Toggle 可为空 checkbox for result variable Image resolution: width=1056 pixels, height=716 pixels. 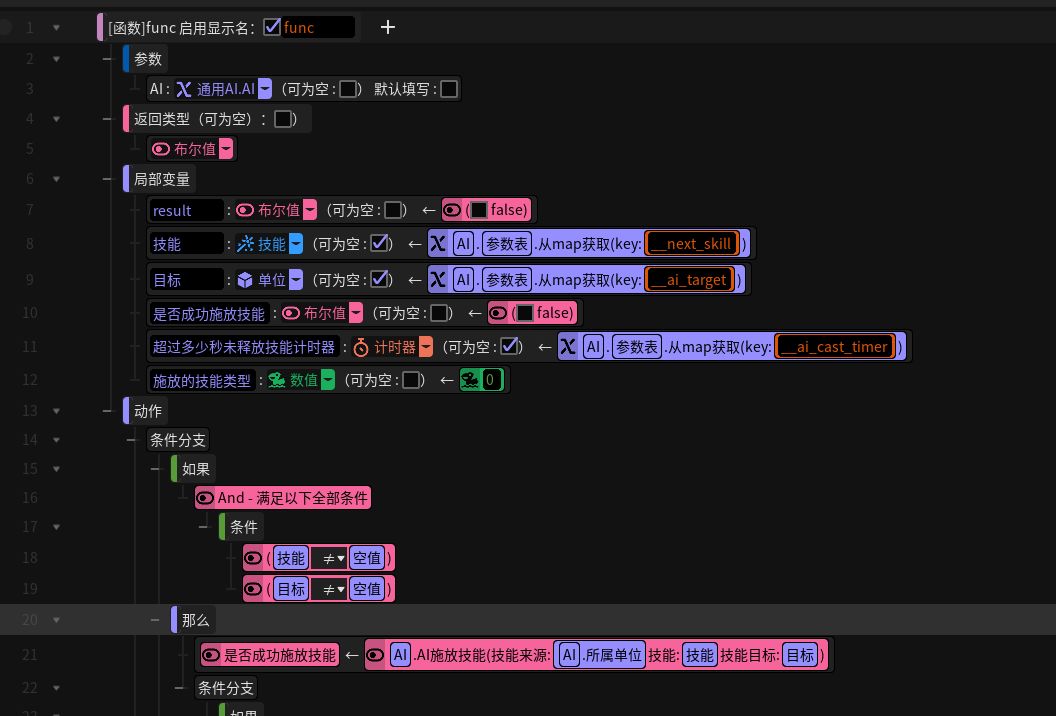pyautogui.click(x=393, y=210)
